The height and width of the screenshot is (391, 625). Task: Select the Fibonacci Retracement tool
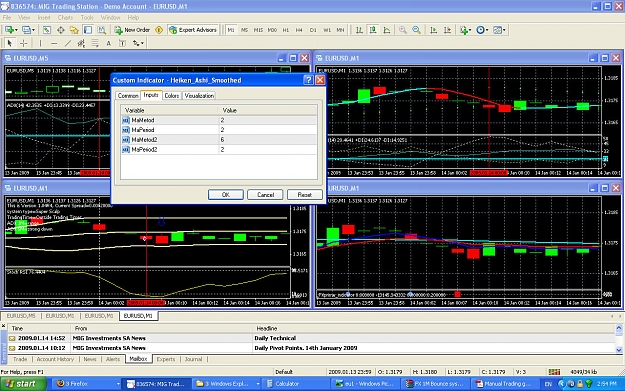(95, 43)
